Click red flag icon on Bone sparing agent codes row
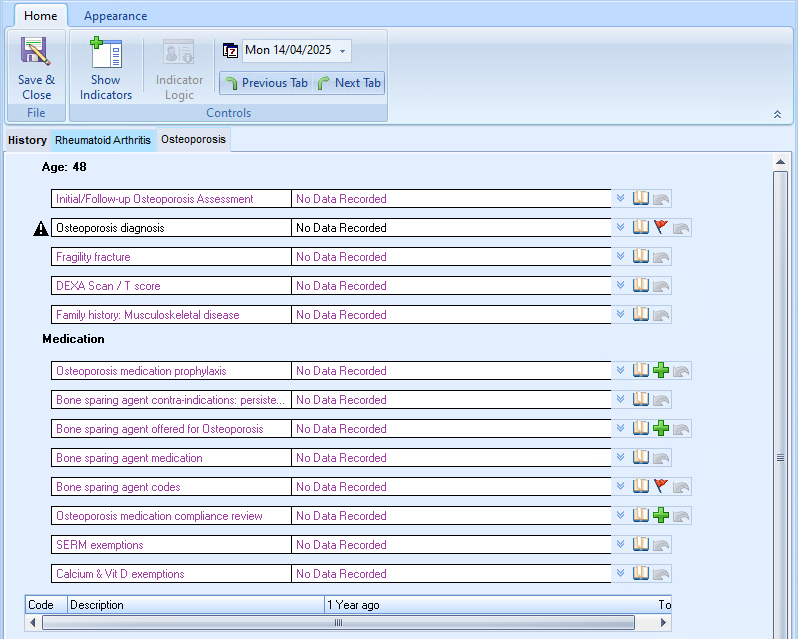 click(x=661, y=486)
